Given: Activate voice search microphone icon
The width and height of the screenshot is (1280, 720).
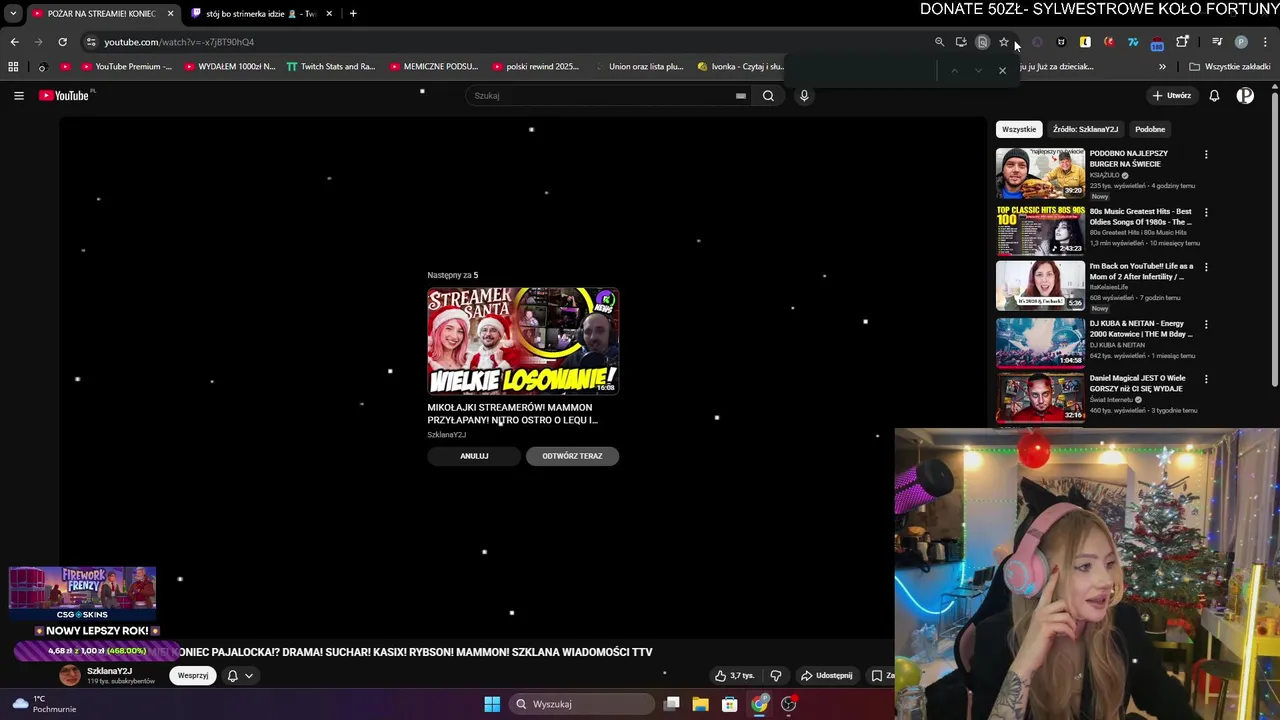Looking at the screenshot, I should click(804, 96).
